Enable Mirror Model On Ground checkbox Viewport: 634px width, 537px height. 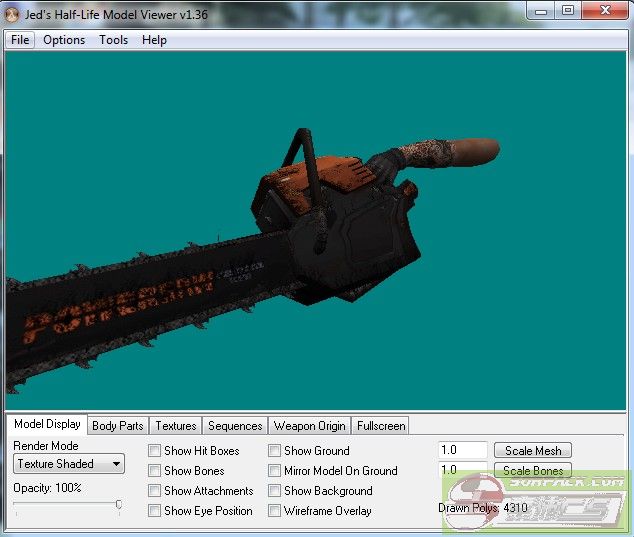tap(274, 470)
